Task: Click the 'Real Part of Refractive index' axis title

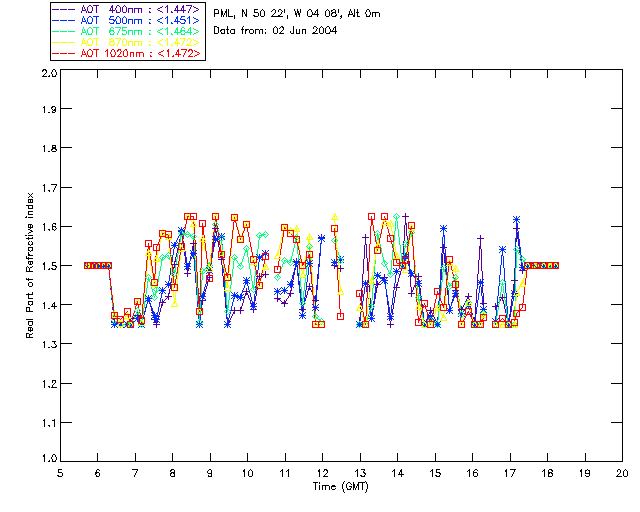Action: pyautogui.click(x=30, y=265)
